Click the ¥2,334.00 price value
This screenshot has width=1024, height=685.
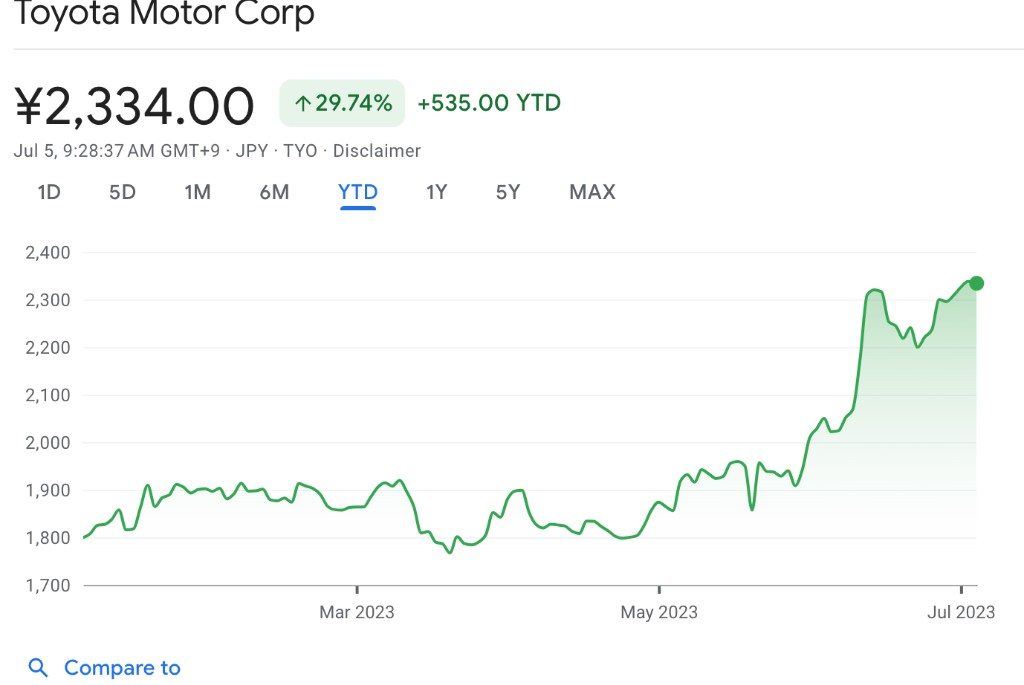point(135,106)
